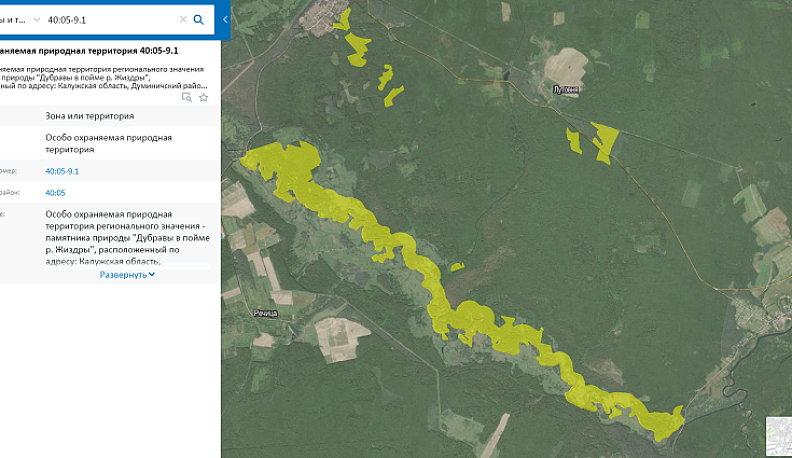Collapse the info side panel with the chevron

click(225, 19)
